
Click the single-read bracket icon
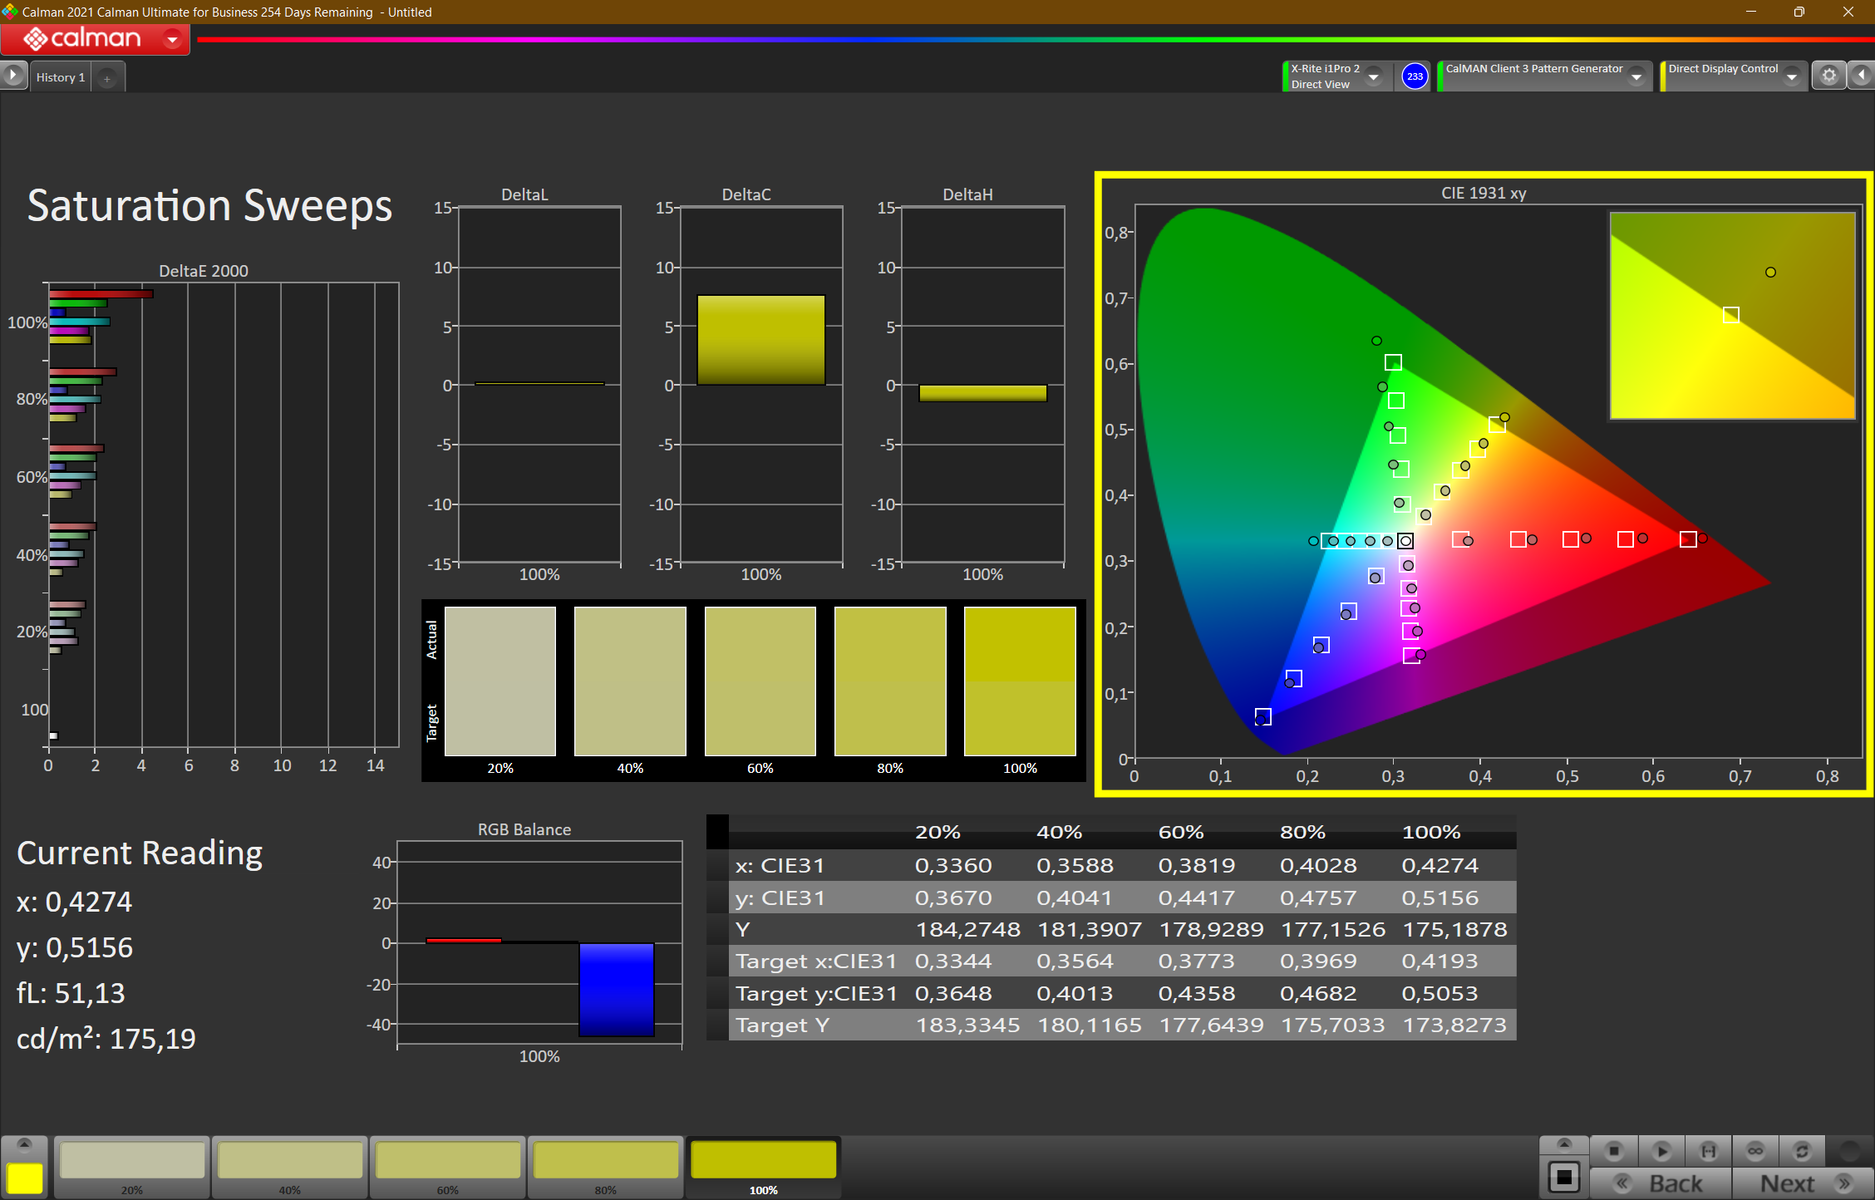click(x=1708, y=1151)
